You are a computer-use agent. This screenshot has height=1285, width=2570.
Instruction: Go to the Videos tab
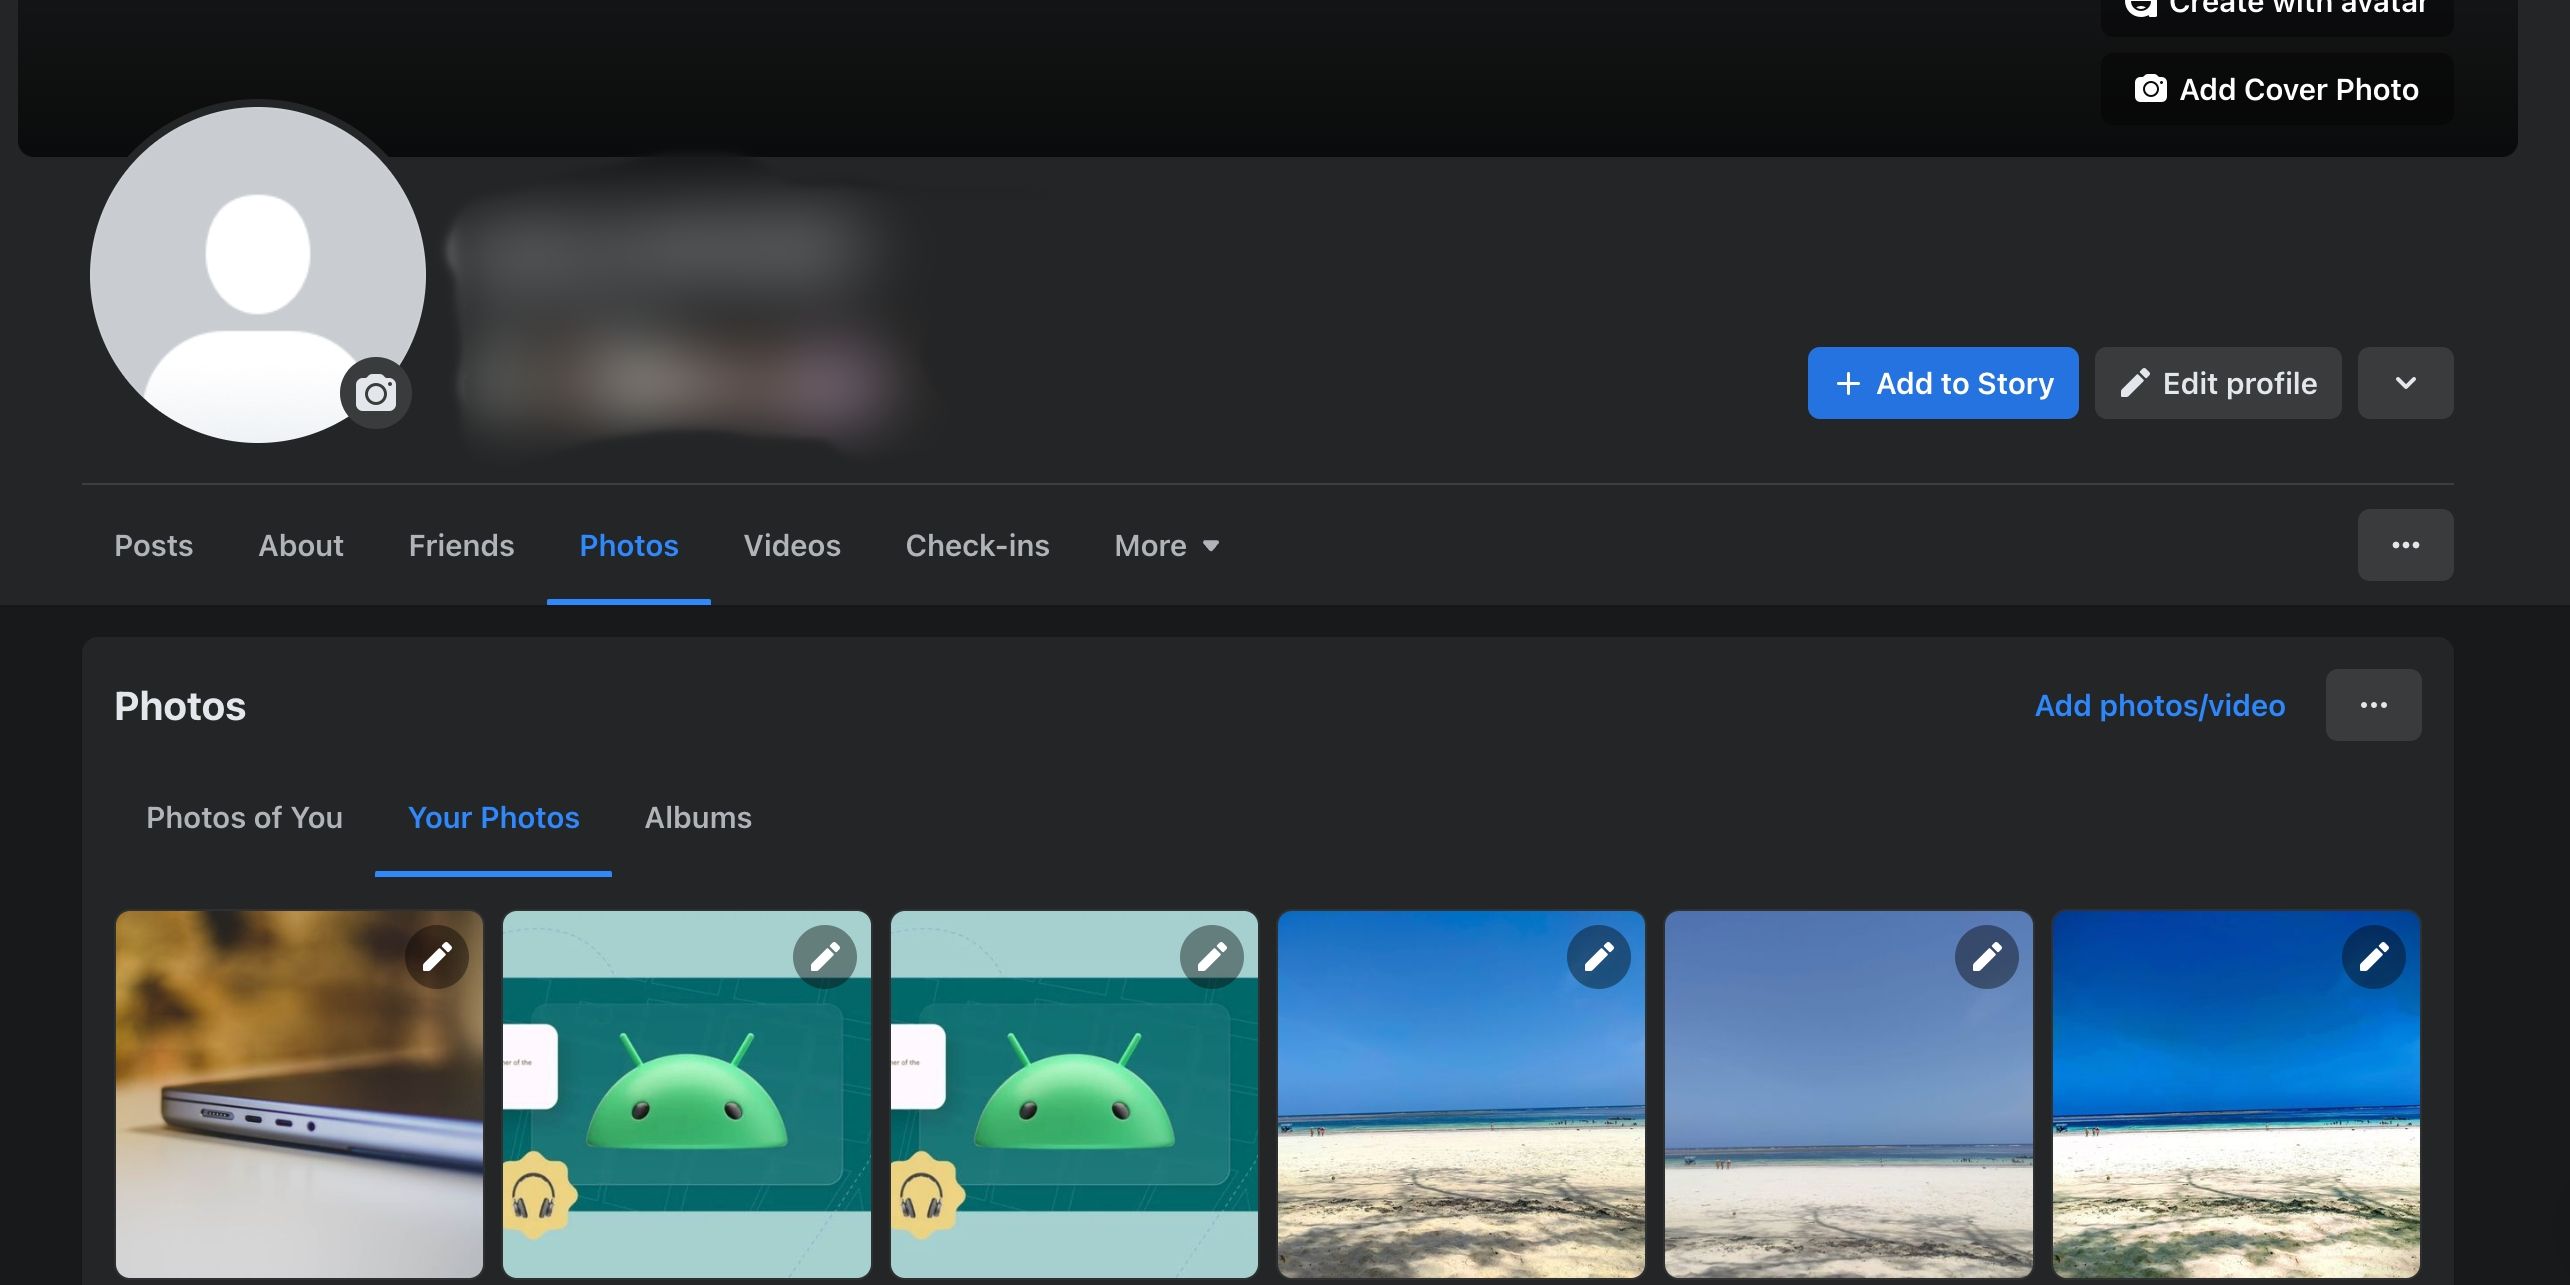[792, 546]
